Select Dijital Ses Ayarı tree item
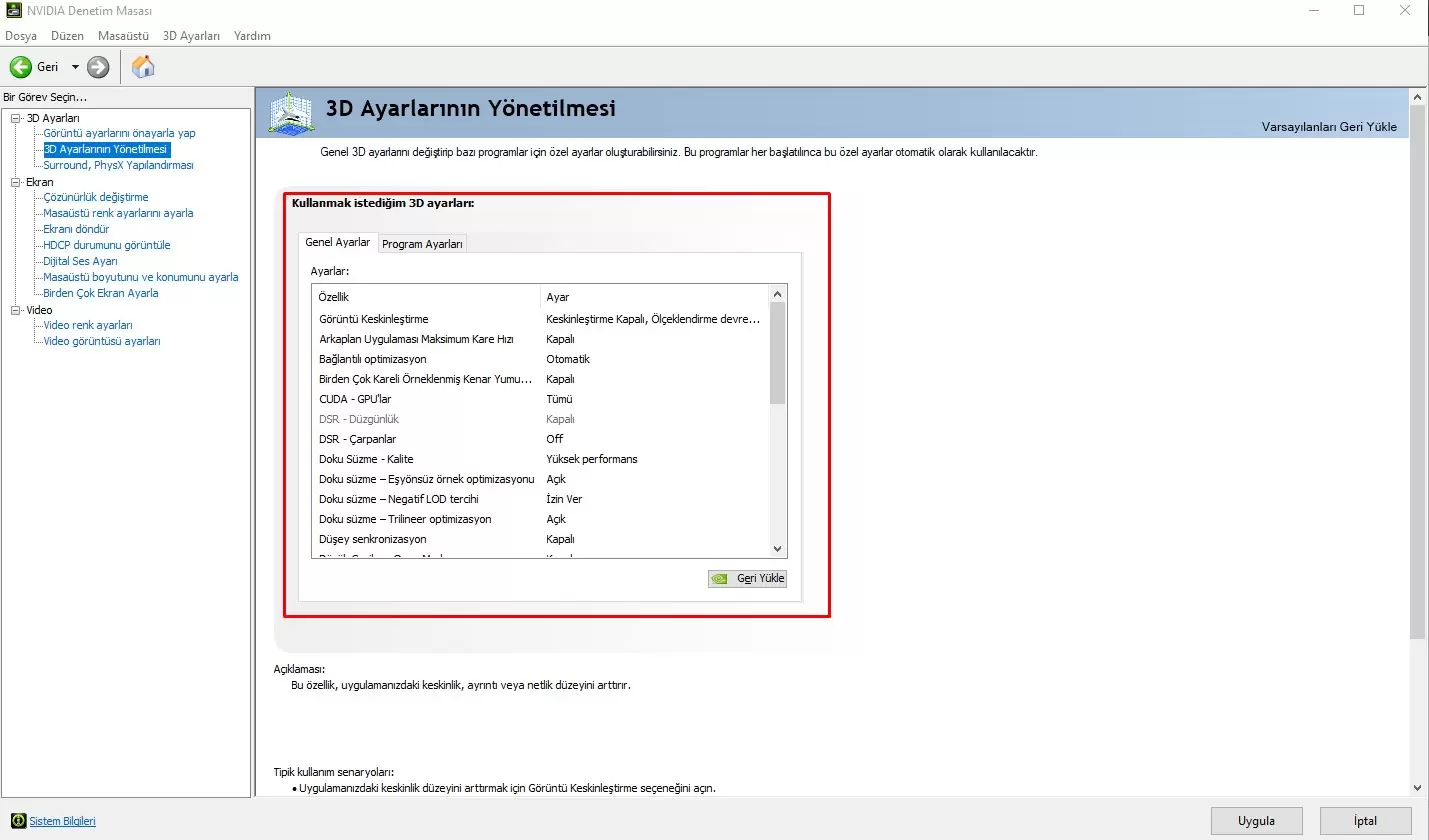This screenshot has width=1429, height=840. (x=80, y=261)
